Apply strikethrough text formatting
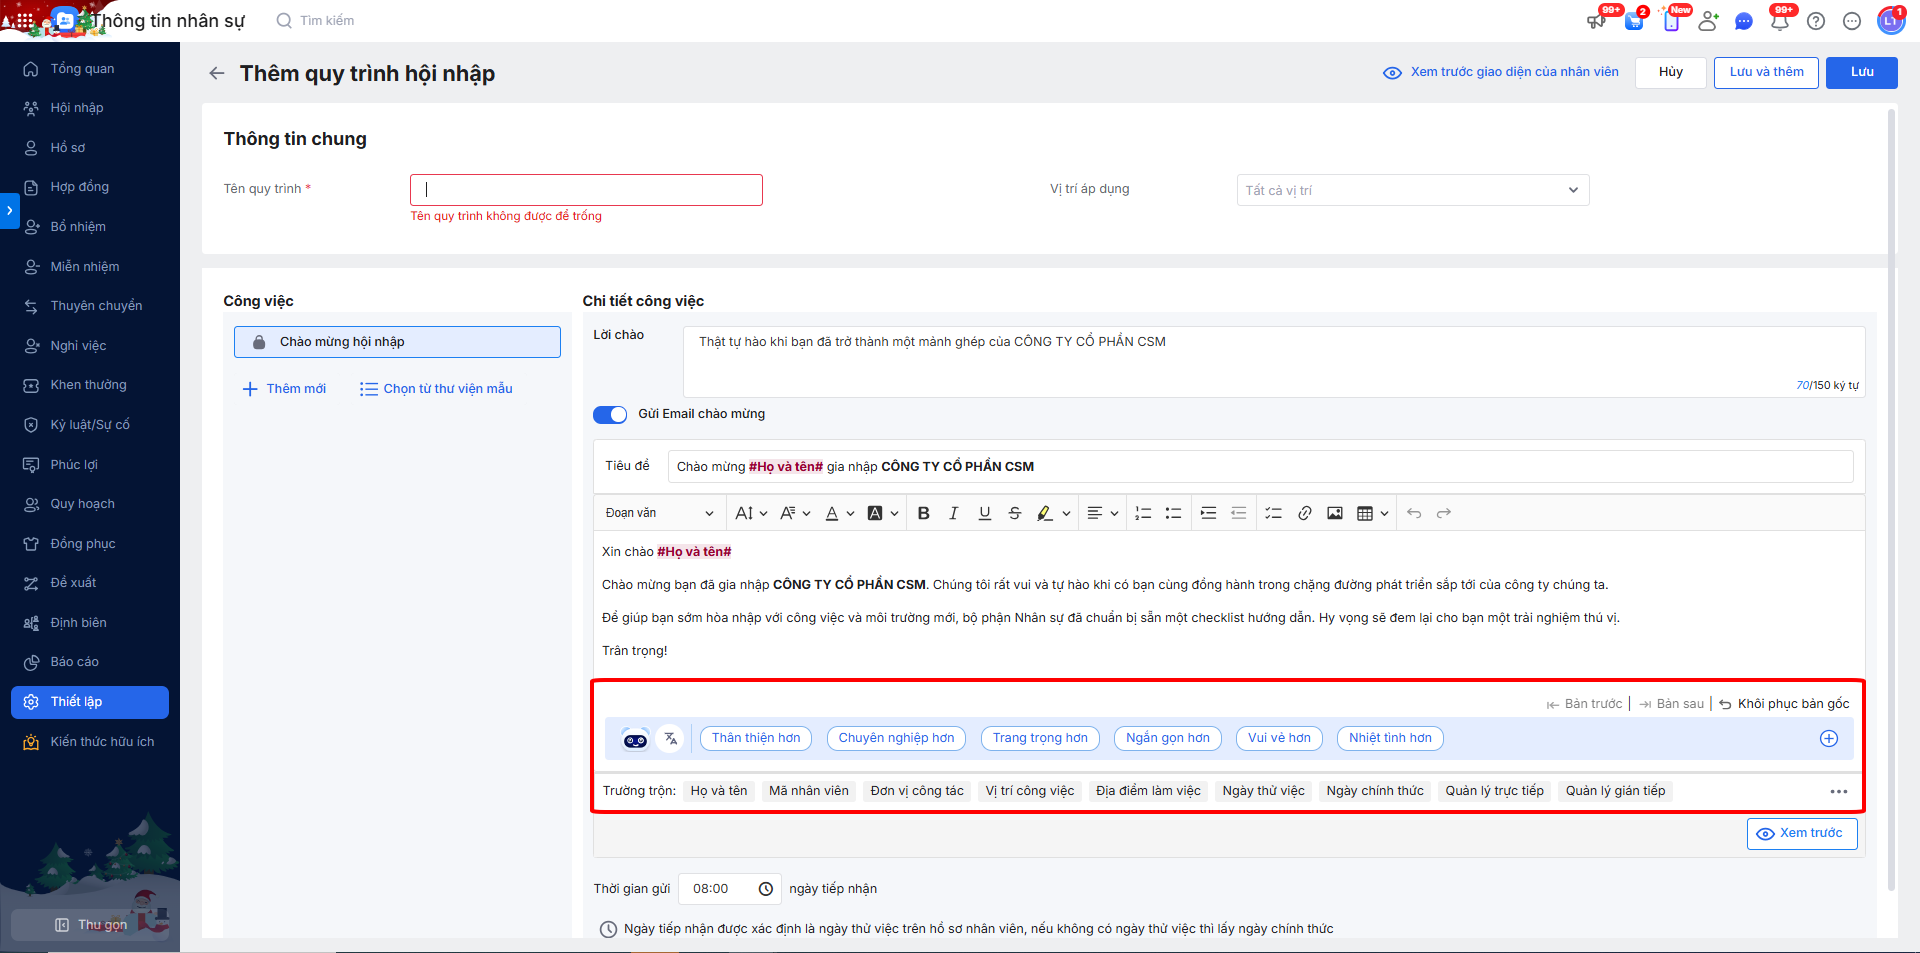This screenshot has height=953, width=1920. [1014, 513]
